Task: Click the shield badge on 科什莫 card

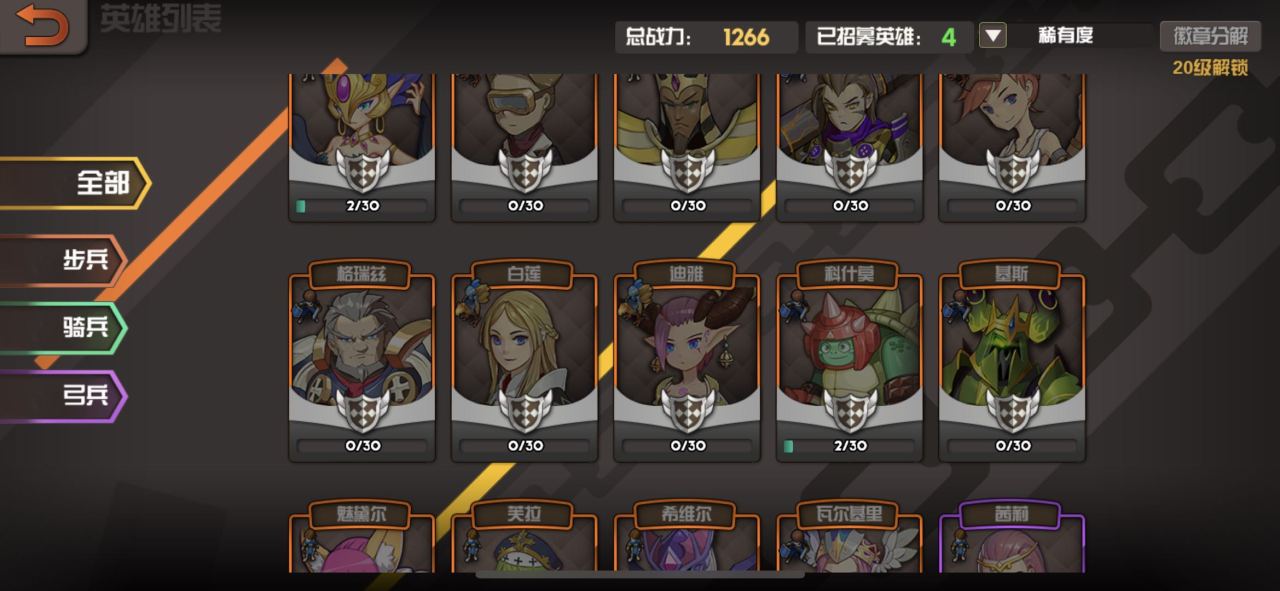Action: point(850,410)
